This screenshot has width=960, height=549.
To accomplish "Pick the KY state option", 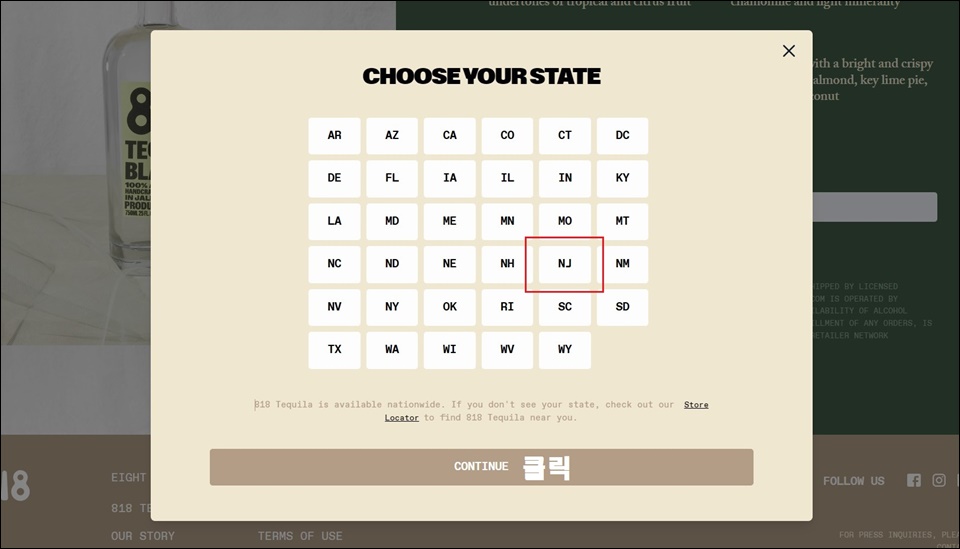I will (x=623, y=179).
